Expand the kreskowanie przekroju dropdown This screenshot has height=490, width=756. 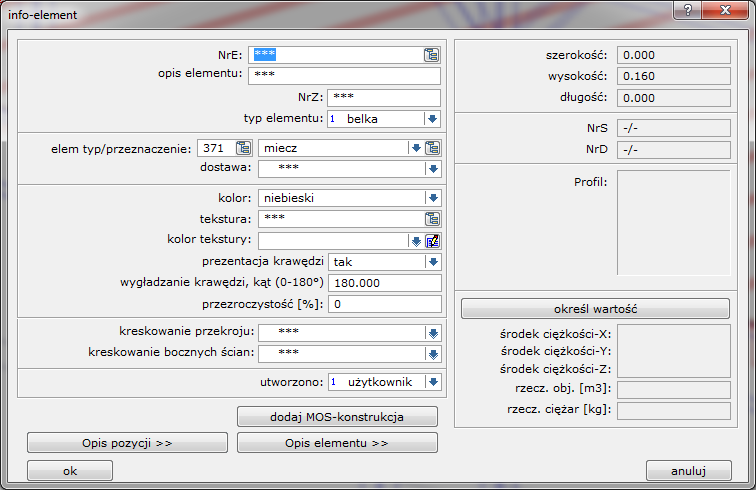(x=432, y=333)
